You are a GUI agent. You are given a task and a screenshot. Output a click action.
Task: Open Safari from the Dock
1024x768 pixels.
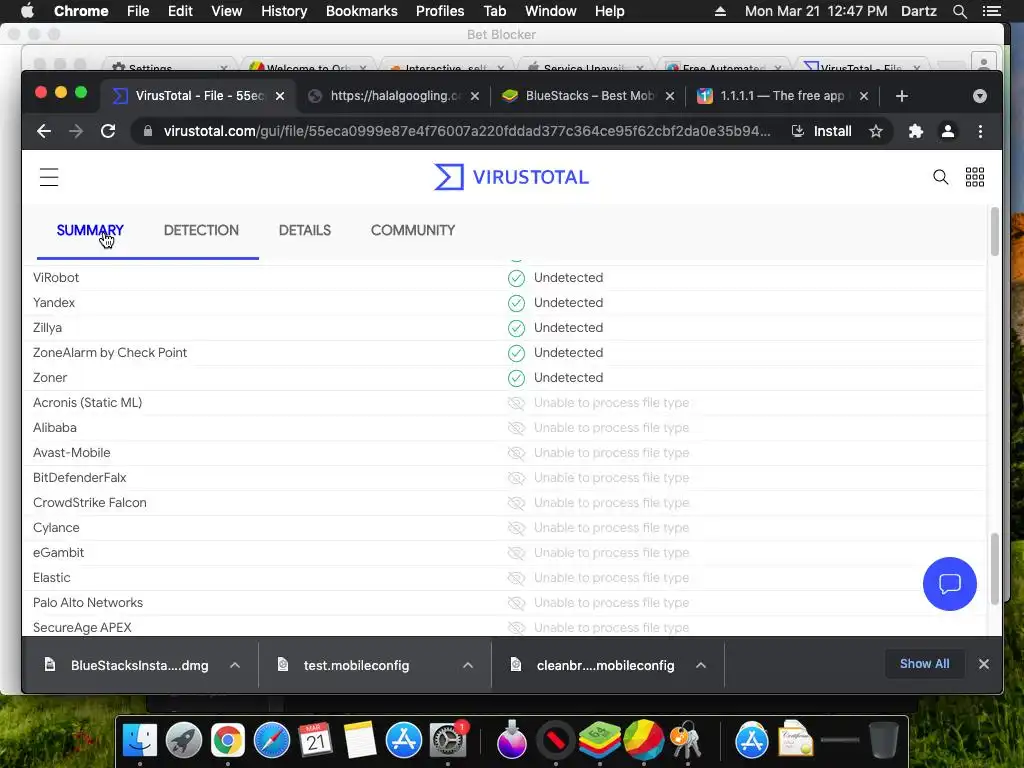tap(272, 741)
